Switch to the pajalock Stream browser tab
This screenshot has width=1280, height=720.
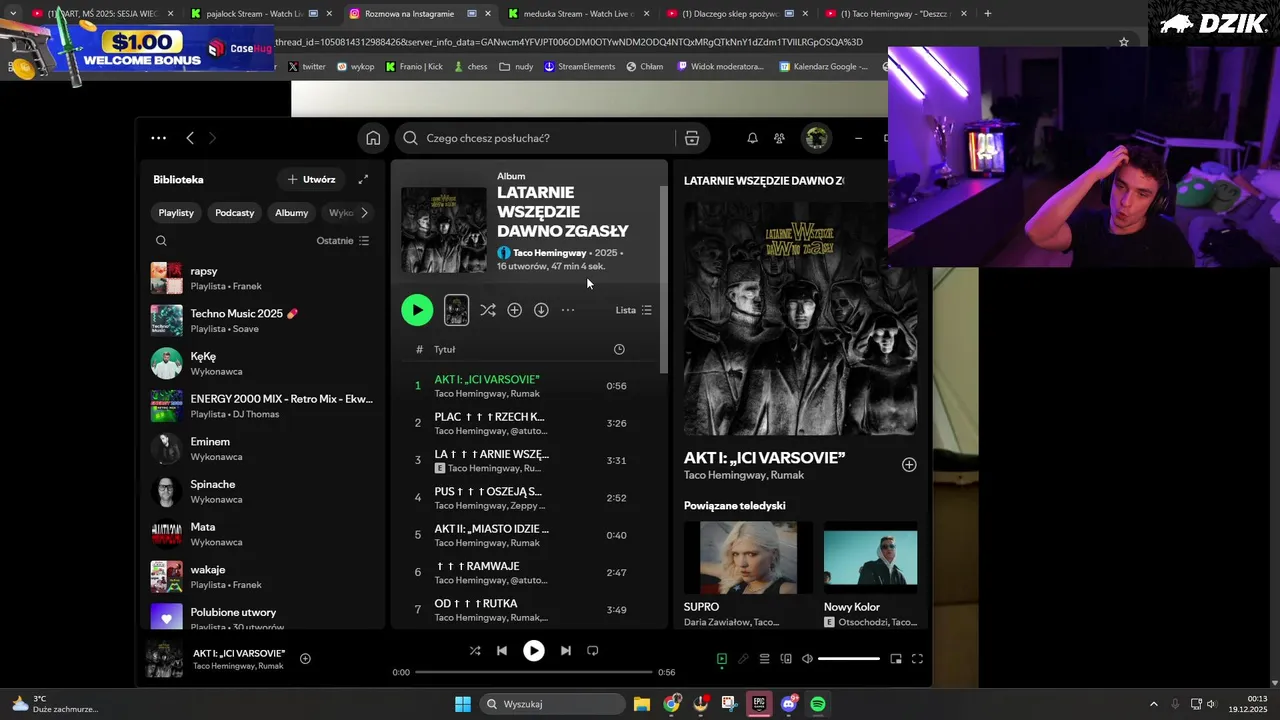pyautogui.click(x=256, y=14)
